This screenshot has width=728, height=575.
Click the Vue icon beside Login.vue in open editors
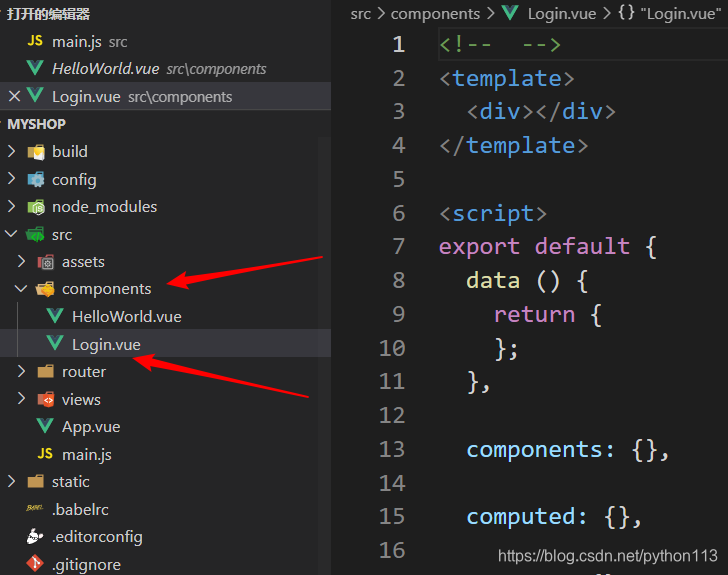(x=35, y=96)
